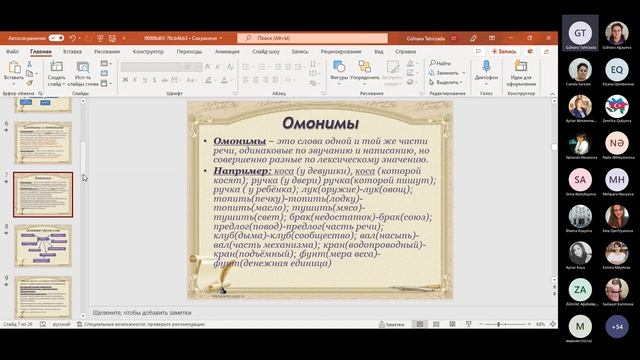Open the slide Layout dropdown
This screenshot has width=640, height=360.
point(106,64)
